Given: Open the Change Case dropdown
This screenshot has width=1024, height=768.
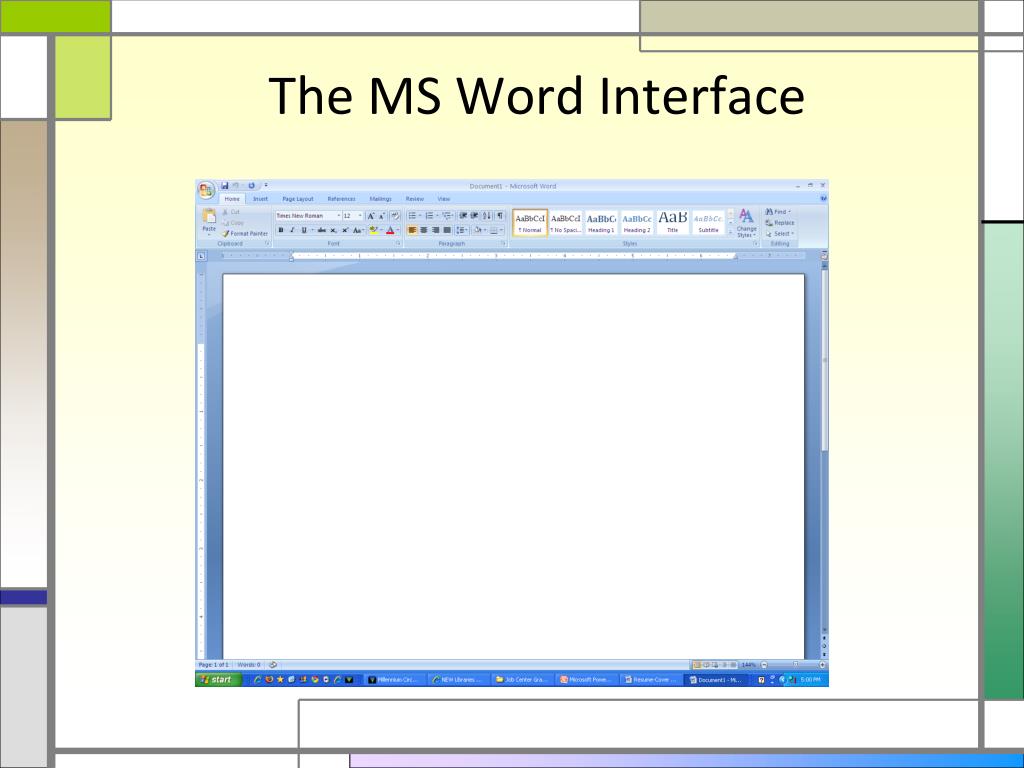Looking at the screenshot, I should (358, 230).
